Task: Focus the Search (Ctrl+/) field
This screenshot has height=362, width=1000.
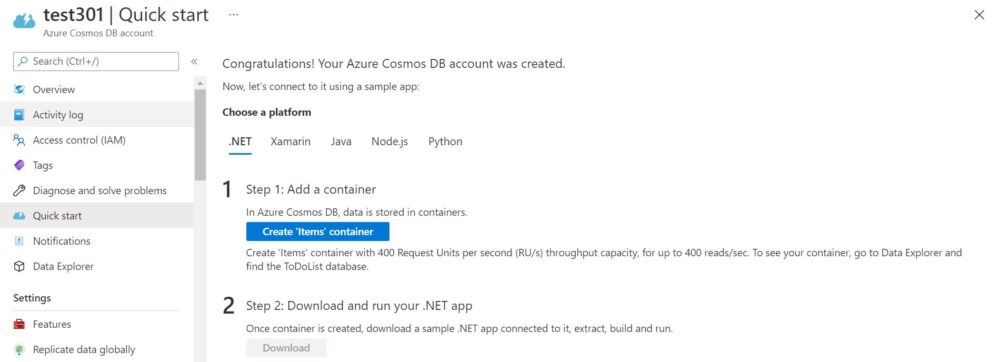Action: (x=96, y=62)
